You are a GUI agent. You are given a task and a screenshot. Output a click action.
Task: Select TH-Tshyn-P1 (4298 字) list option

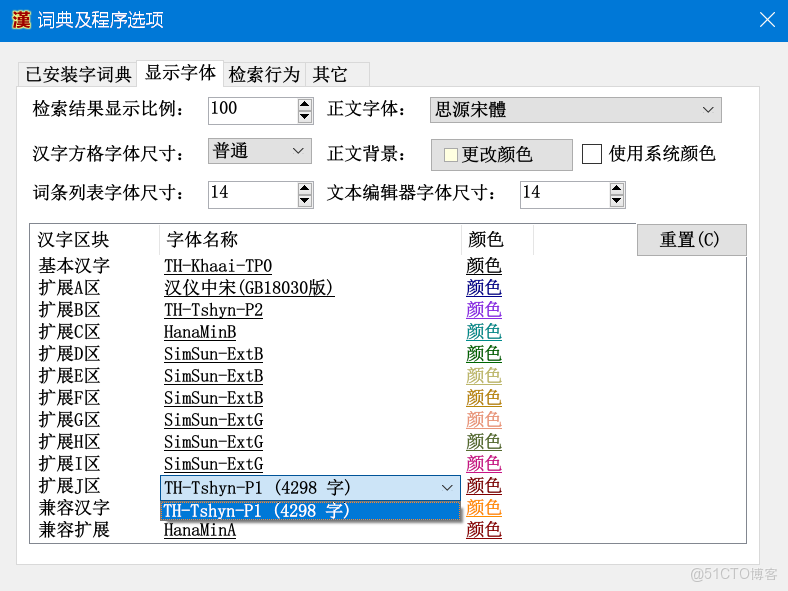[x=310, y=511]
